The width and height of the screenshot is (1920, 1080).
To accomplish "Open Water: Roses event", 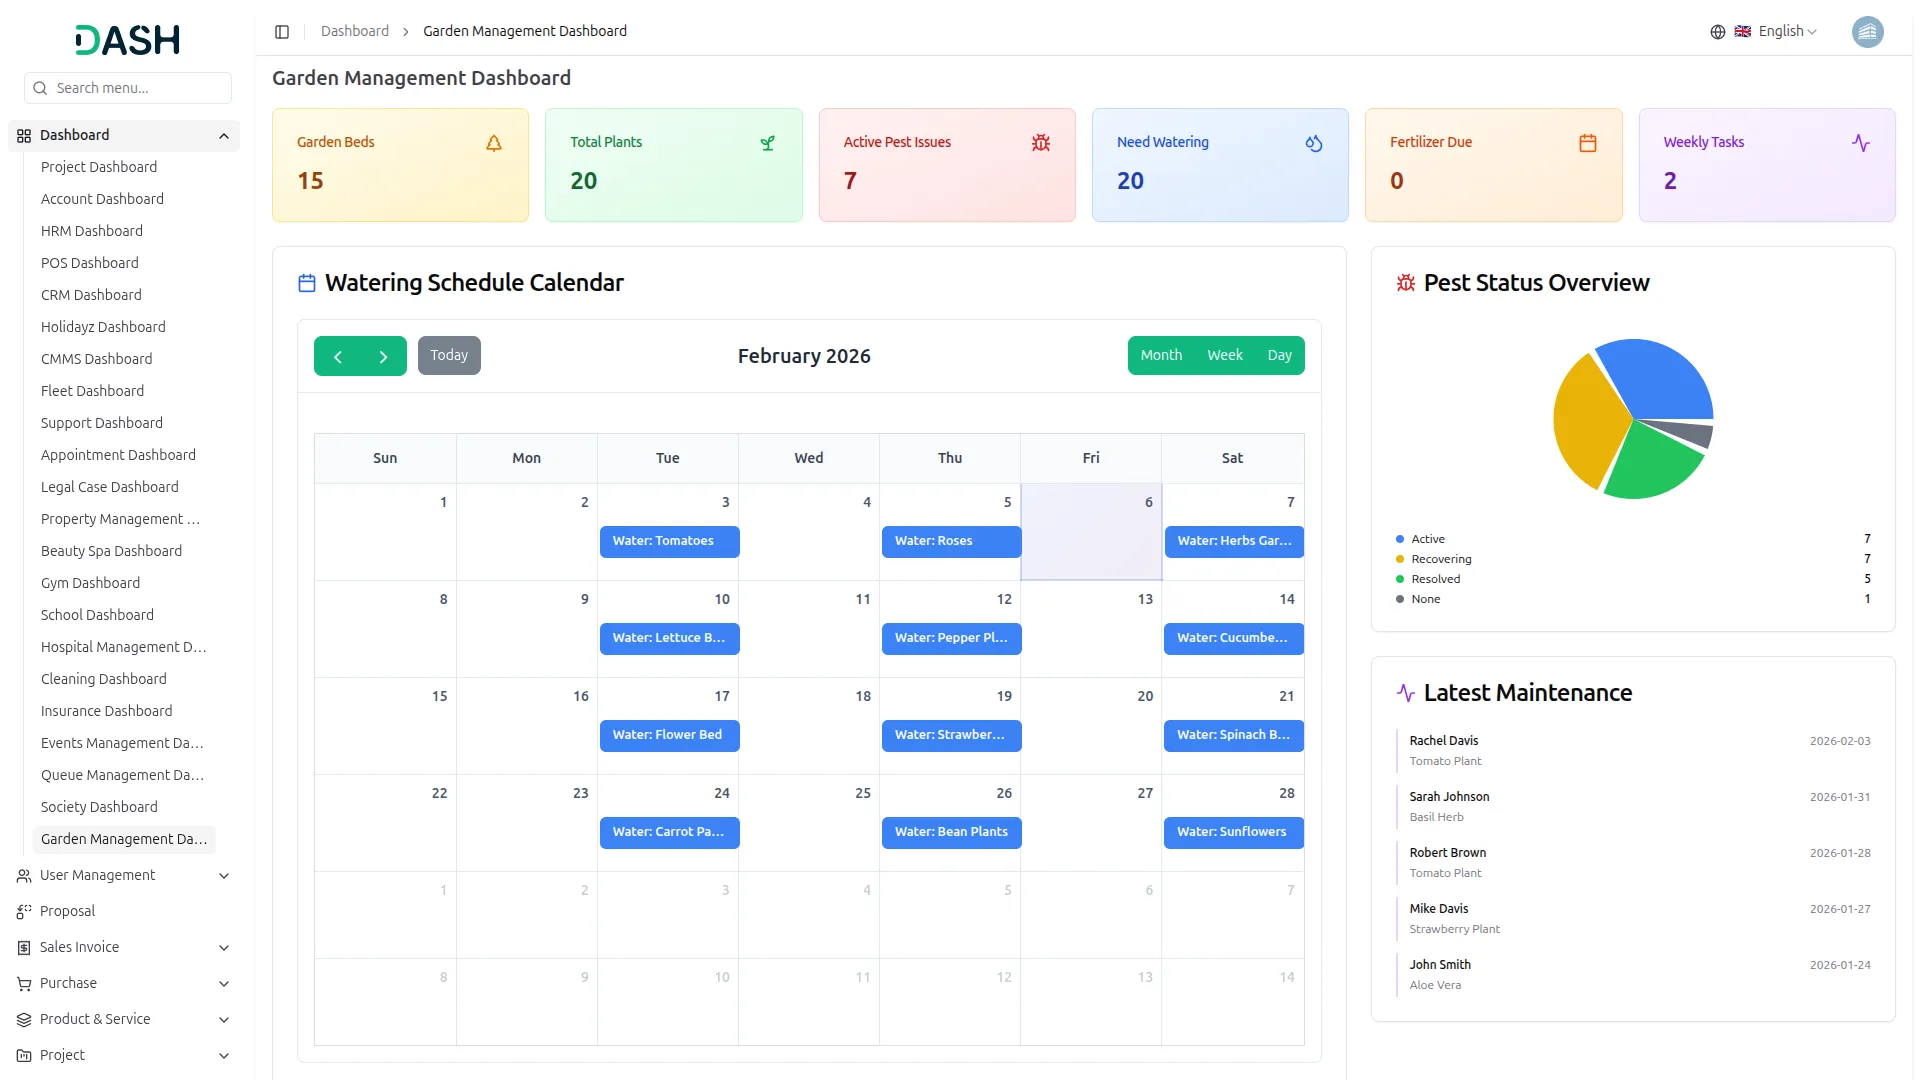I will pyautogui.click(x=951, y=542).
